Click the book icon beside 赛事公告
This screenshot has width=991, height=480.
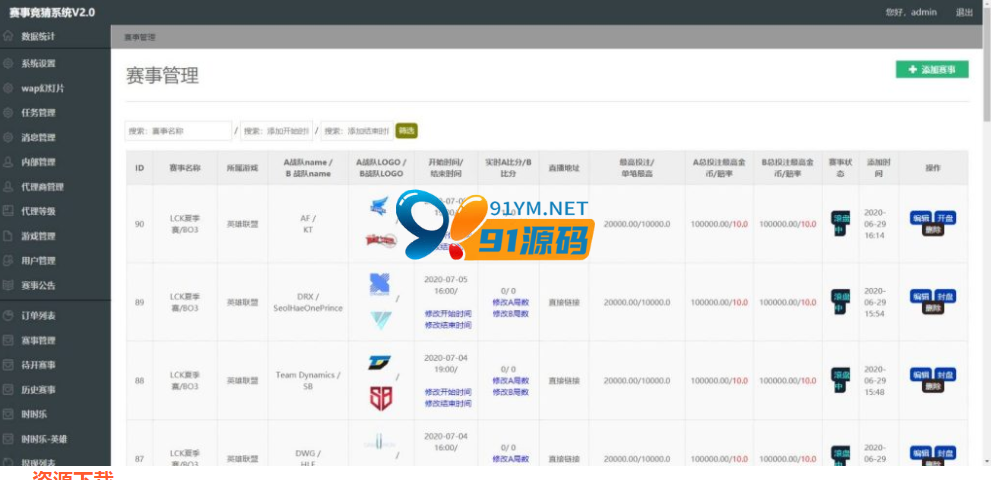pyautogui.click(x=8, y=285)
